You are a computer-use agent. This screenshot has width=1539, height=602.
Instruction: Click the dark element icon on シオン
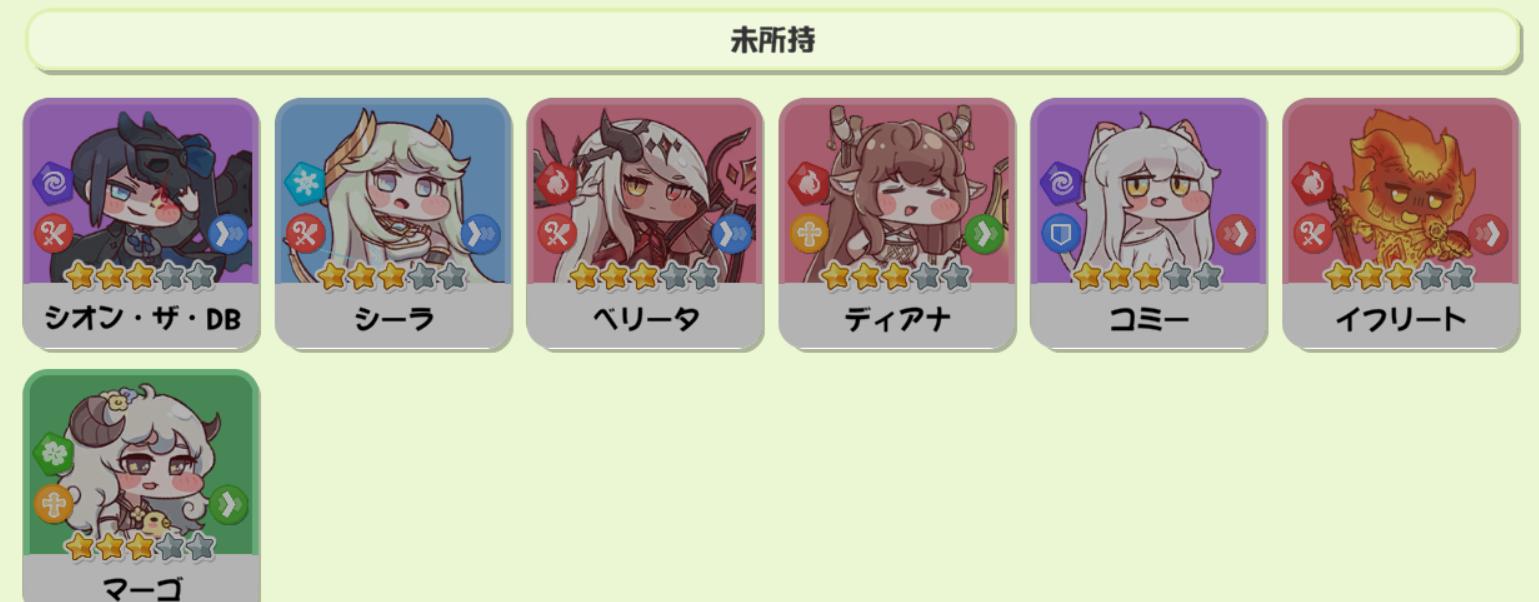(x=52, y=183)
